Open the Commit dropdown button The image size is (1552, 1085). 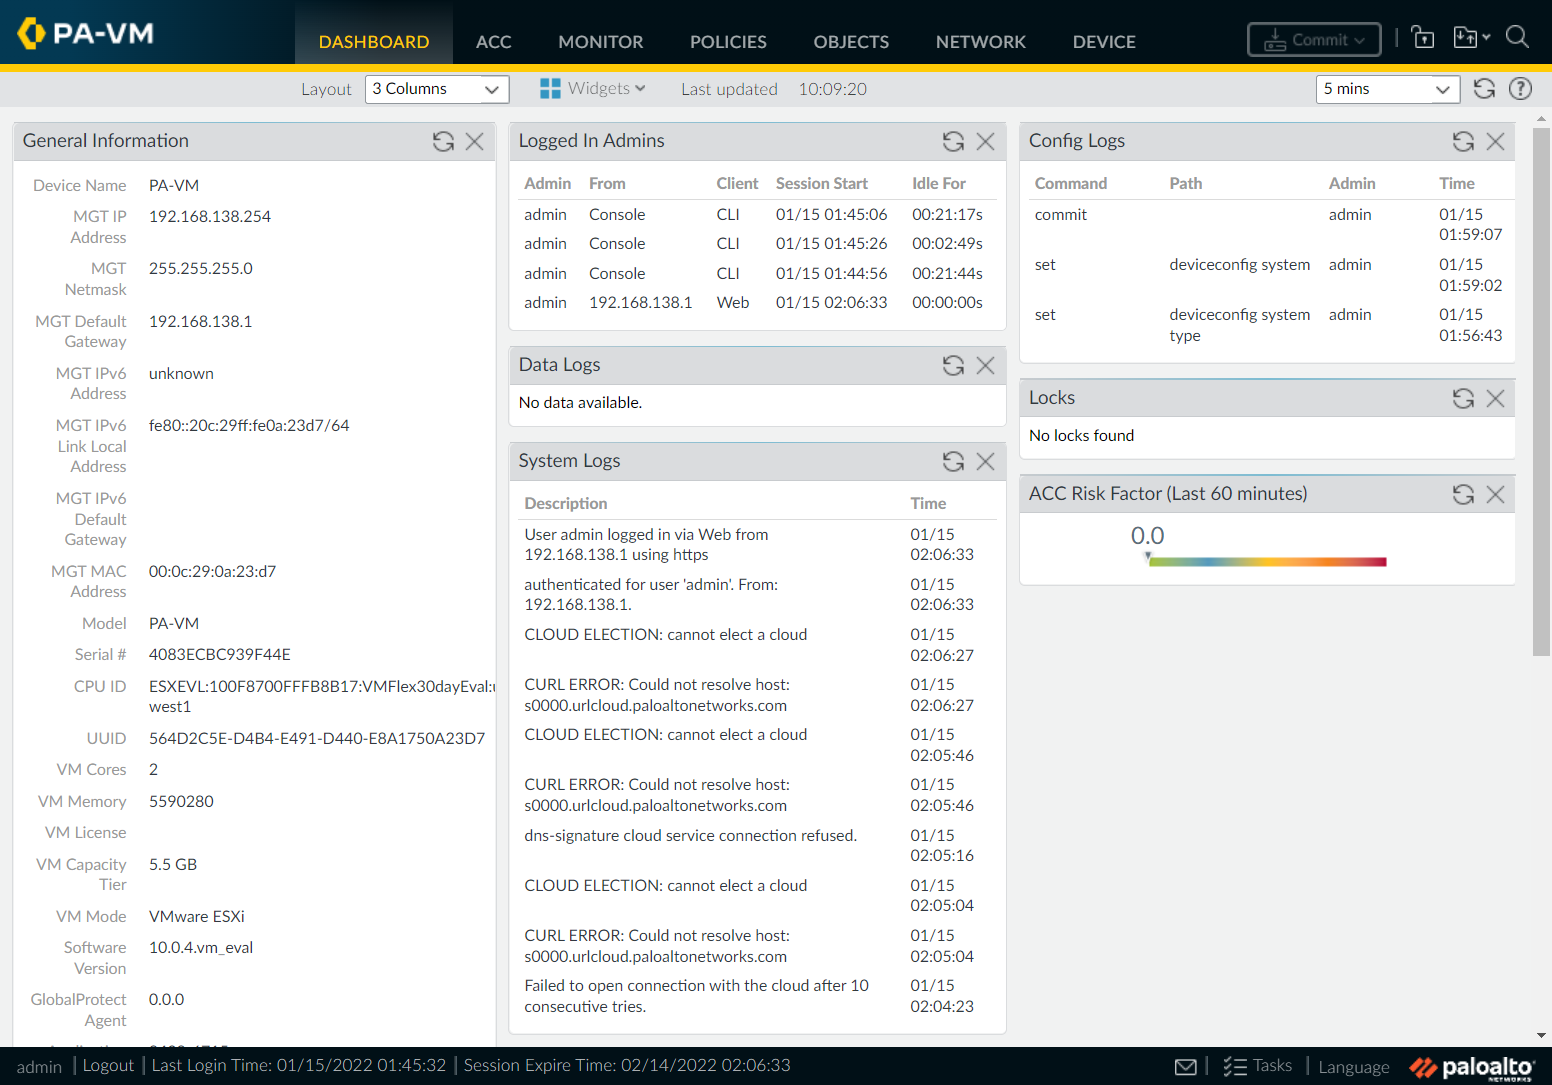[1314, 40]
